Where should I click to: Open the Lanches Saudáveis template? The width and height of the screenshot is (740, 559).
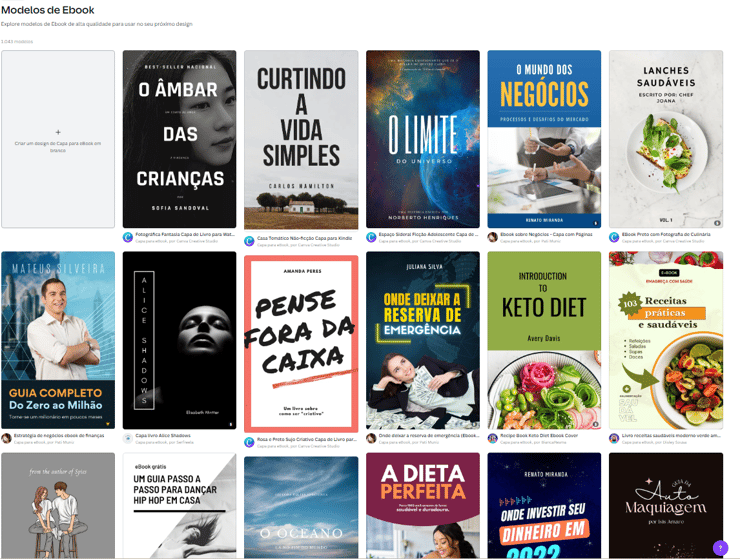click(x=666, y=139)
